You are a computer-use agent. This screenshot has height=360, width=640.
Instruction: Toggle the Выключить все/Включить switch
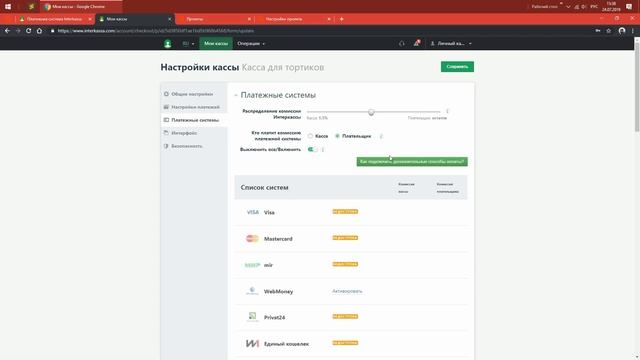tap(313, 149)
